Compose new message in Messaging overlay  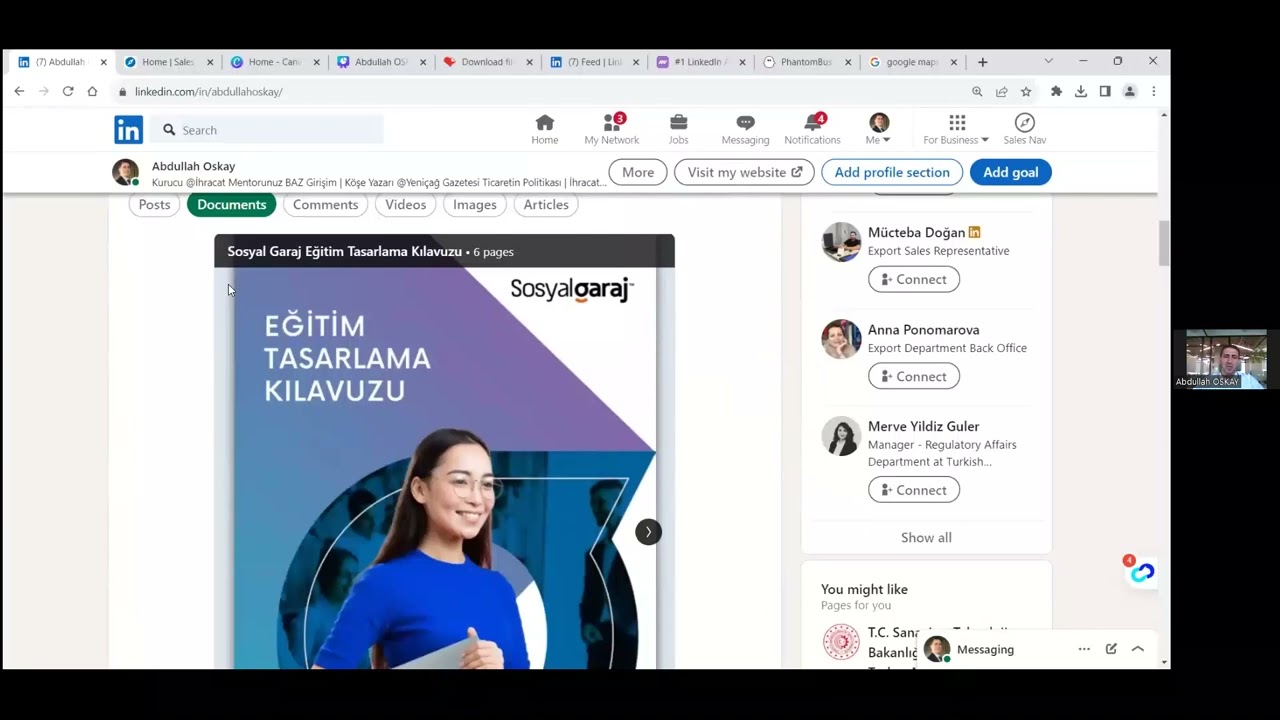[1111, 649]
